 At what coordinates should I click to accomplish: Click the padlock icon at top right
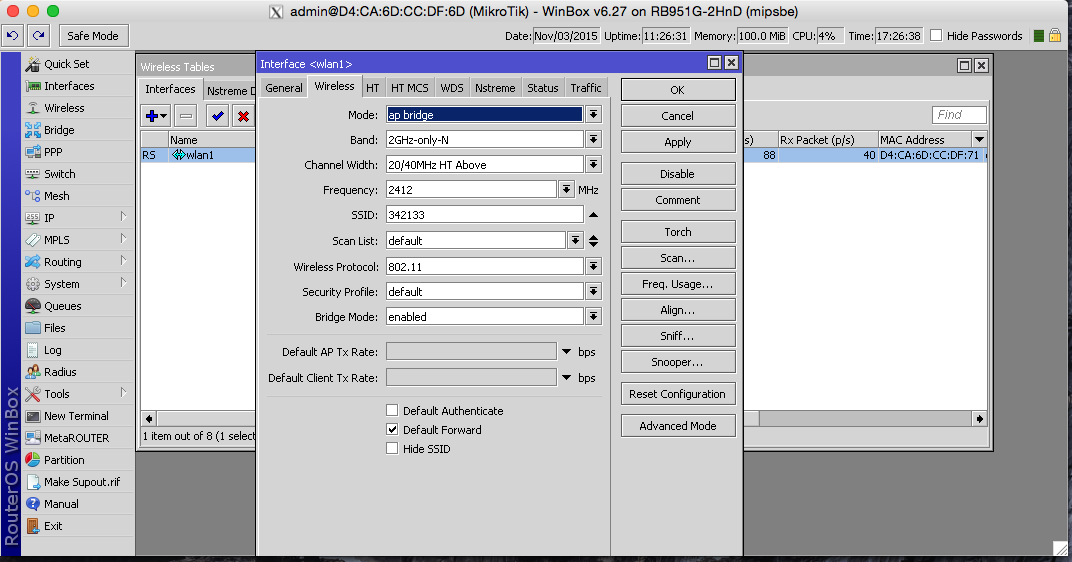coord(1055,36)
